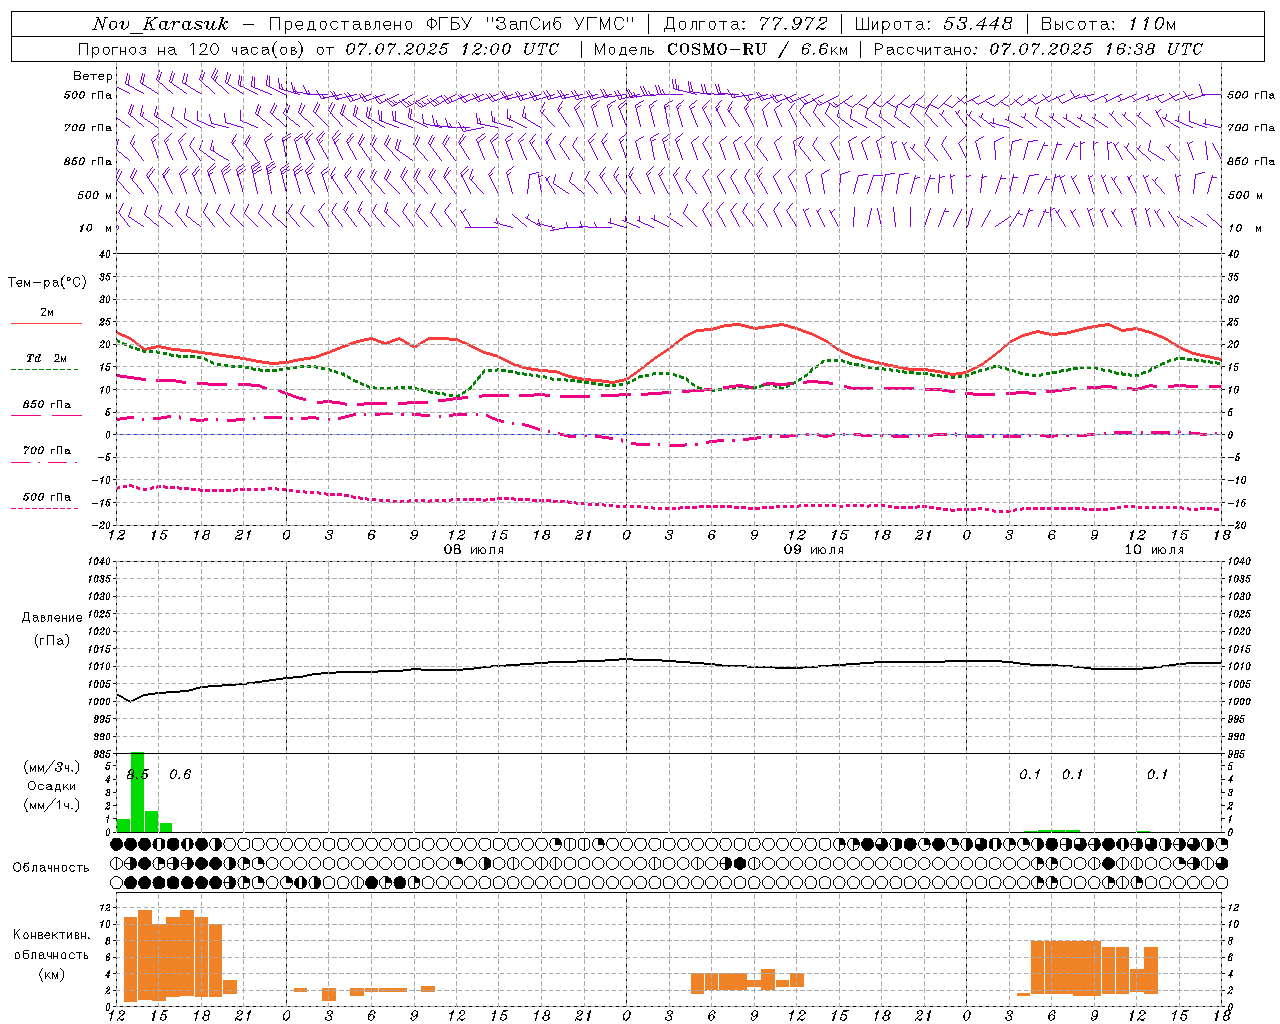Select the Облачность cloud cover label
Screen dimensions: 1280x1024
pyautogui.click(x=51, y=868)
